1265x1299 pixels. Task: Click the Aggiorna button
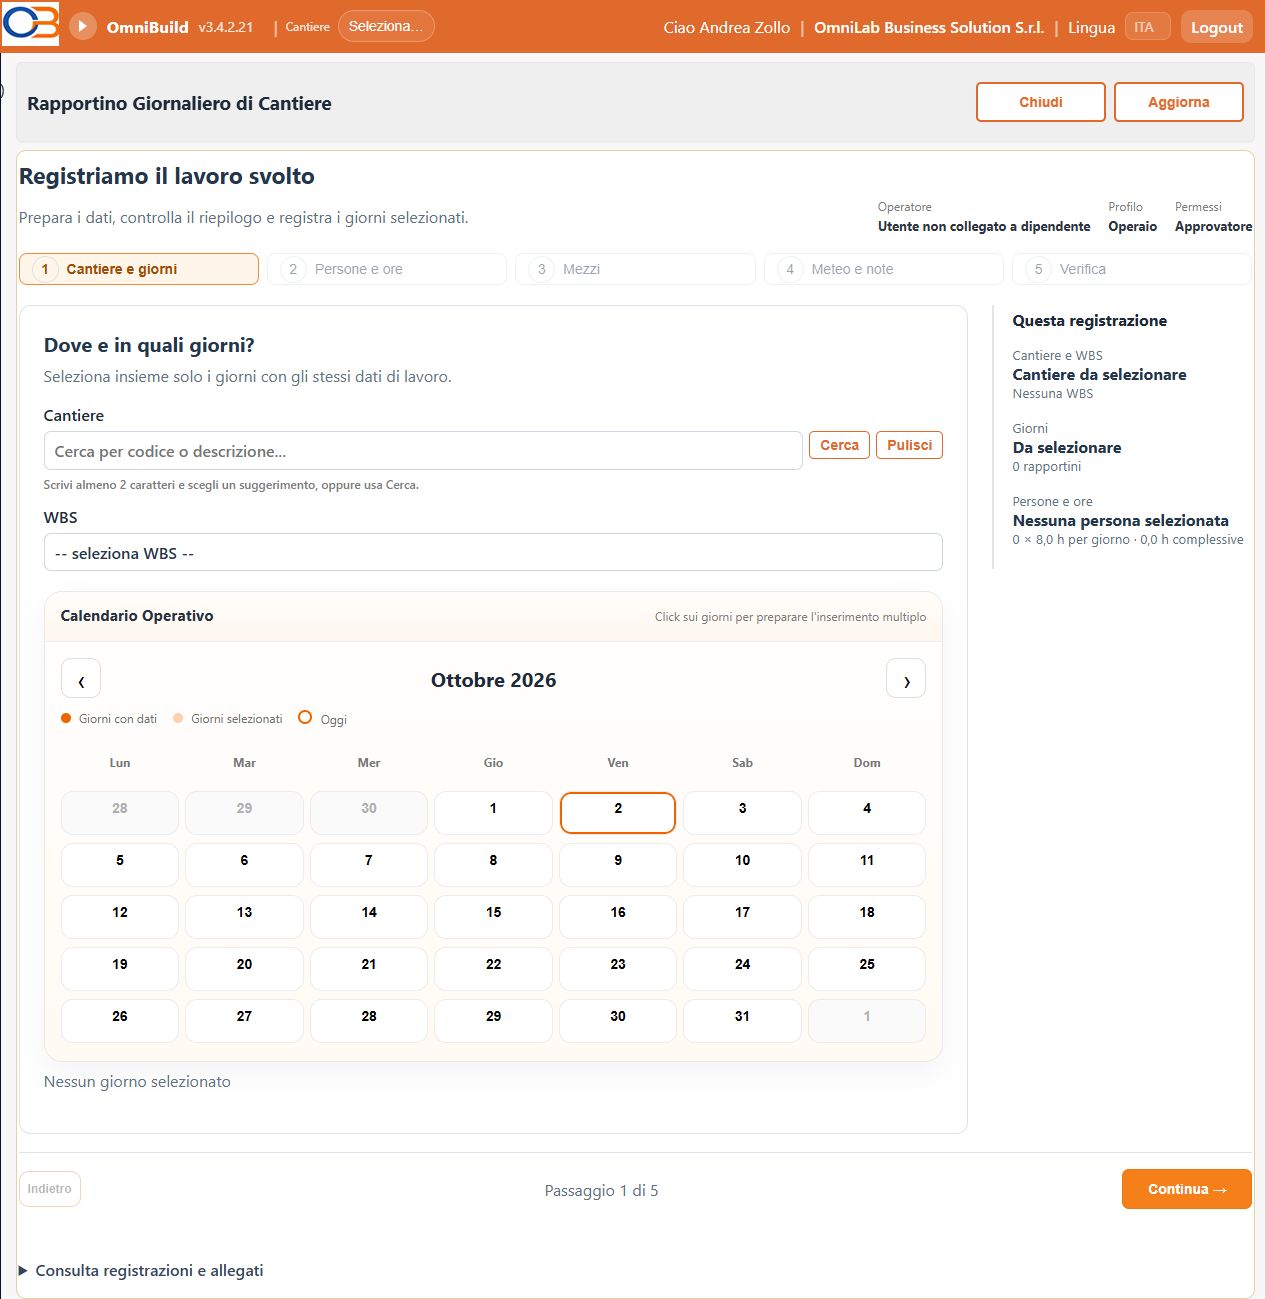click(1179, 102)
